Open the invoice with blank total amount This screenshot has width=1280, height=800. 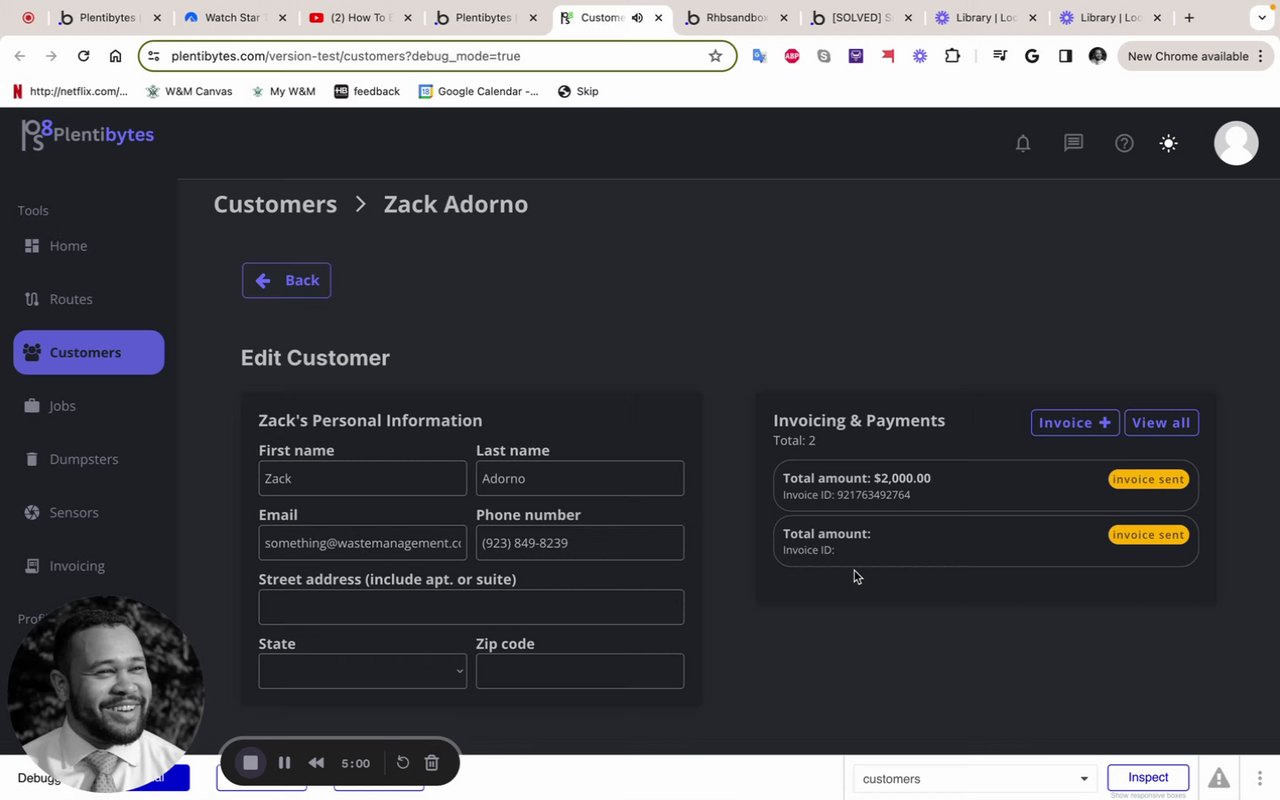[985, 541]
